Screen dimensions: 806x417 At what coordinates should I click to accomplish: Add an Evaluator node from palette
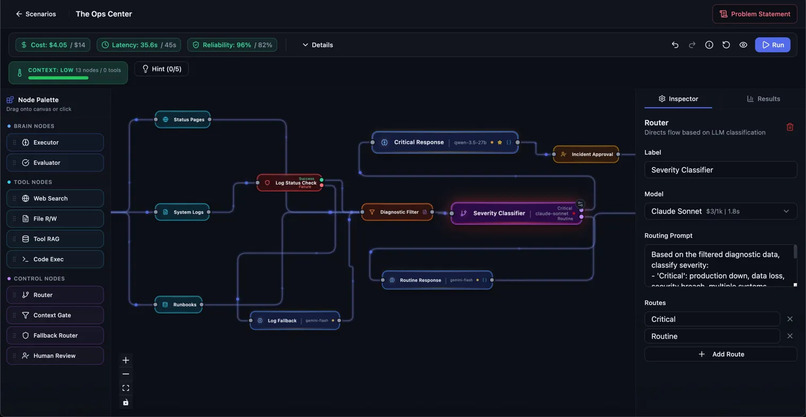55,162
